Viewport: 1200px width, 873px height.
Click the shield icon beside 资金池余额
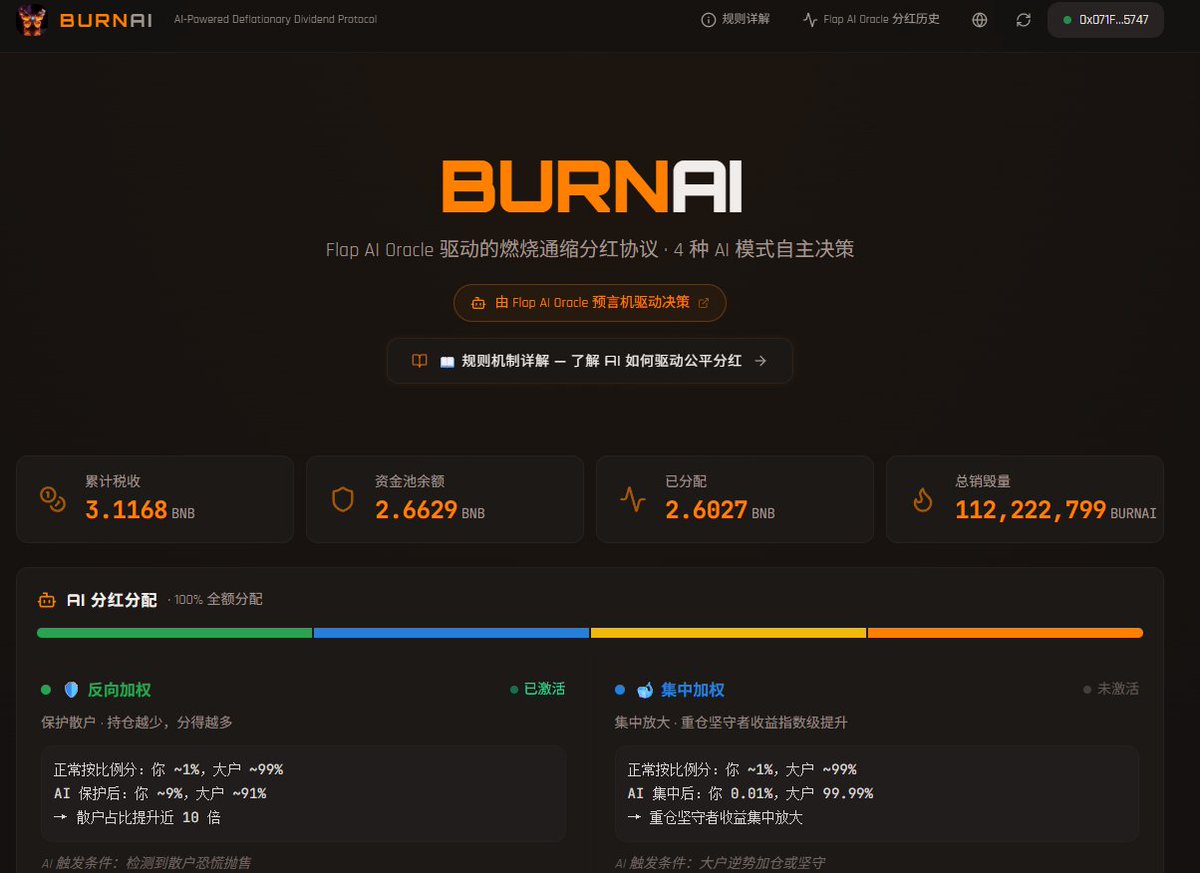click(x=342, y=499)
